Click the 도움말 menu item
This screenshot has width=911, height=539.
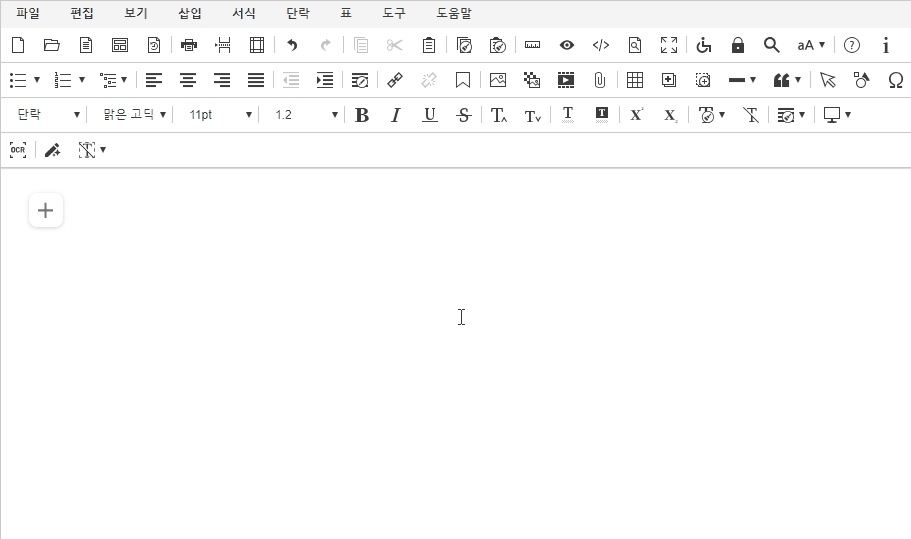454,14
